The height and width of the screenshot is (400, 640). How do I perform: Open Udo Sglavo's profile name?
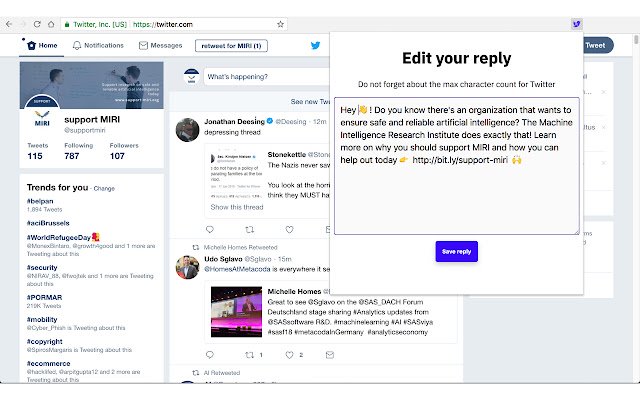tap(223, 259)
